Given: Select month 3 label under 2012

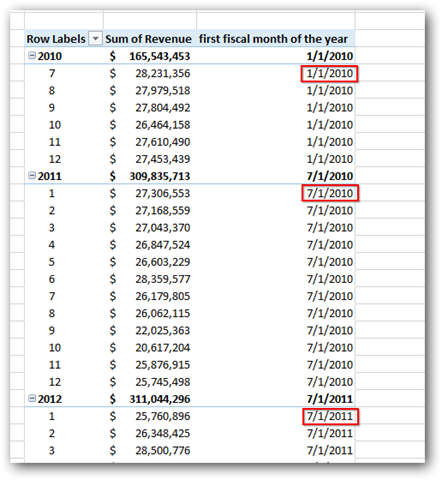Looking at the screenshot, I should coord(52,450).
